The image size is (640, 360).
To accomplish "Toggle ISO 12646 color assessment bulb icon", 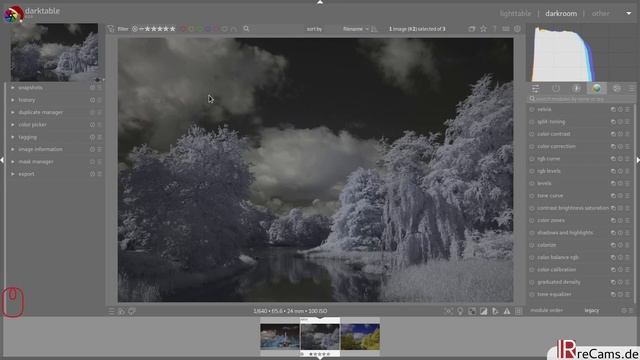I will [460, 311].
